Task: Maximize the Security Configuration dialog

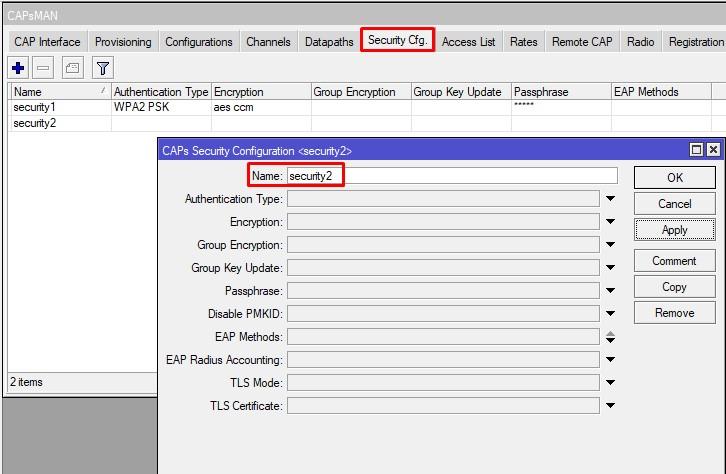Action: tap(696, 150)
